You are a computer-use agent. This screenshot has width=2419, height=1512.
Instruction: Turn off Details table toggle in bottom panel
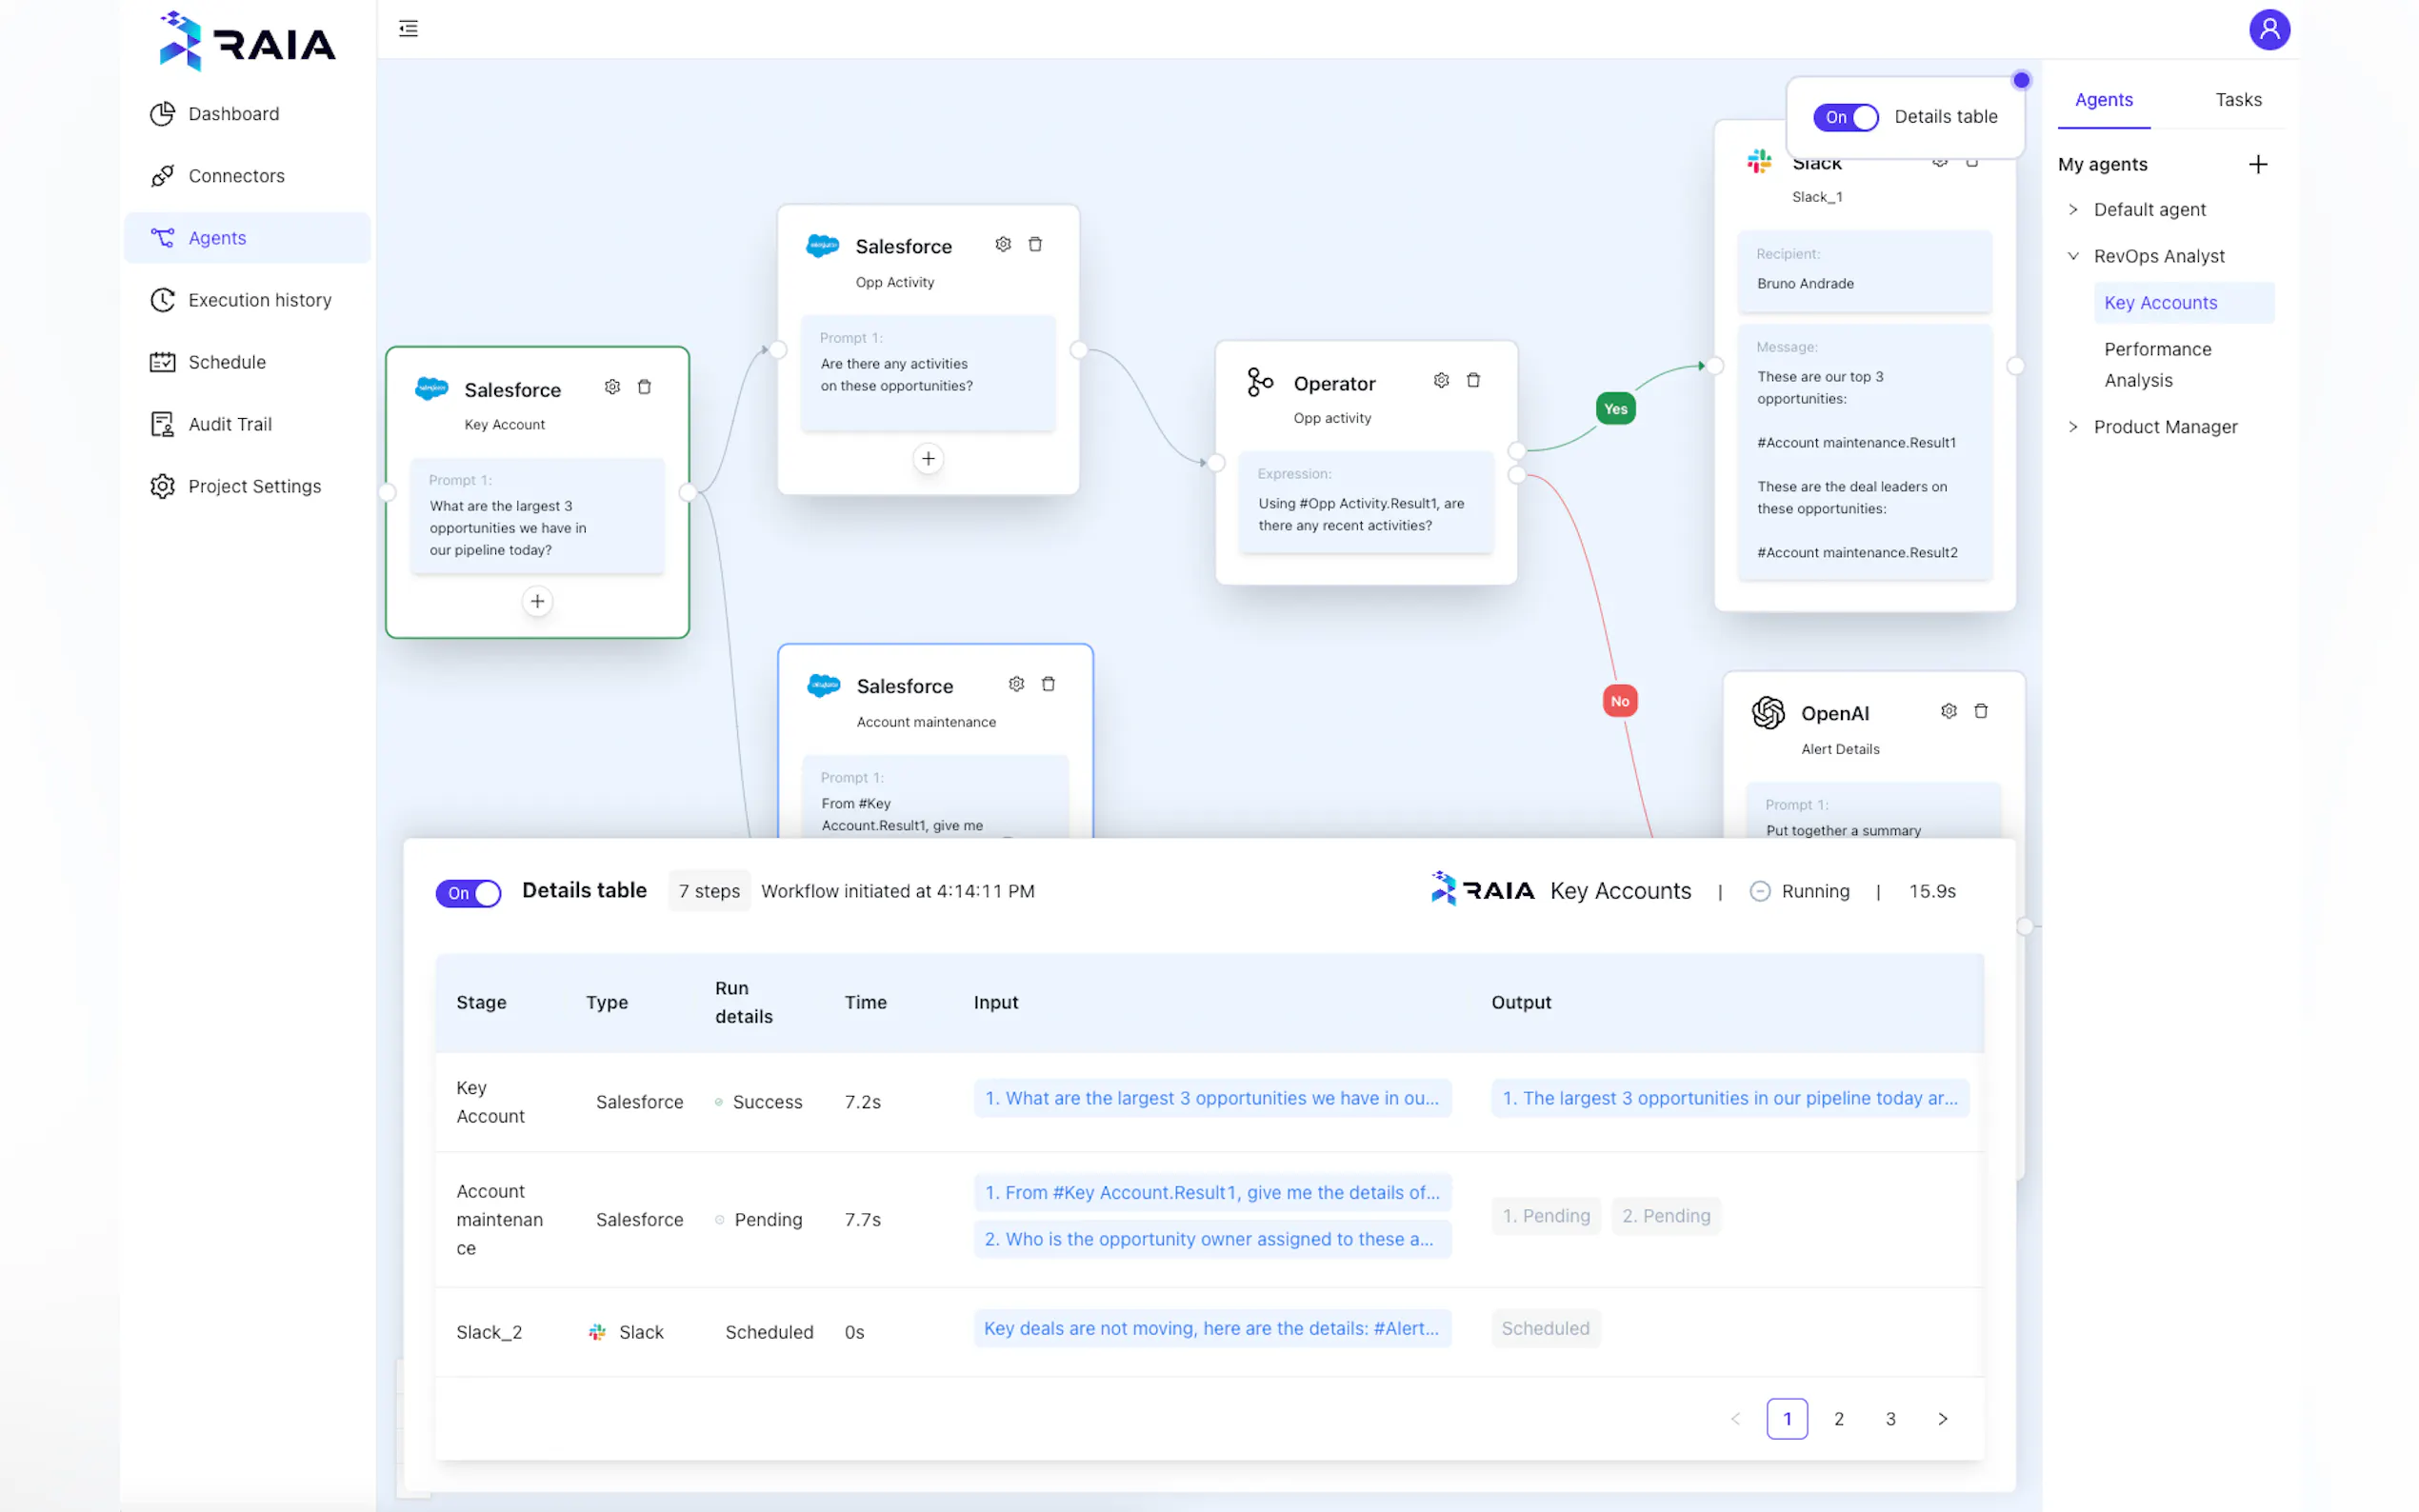[x=468, y=893]
